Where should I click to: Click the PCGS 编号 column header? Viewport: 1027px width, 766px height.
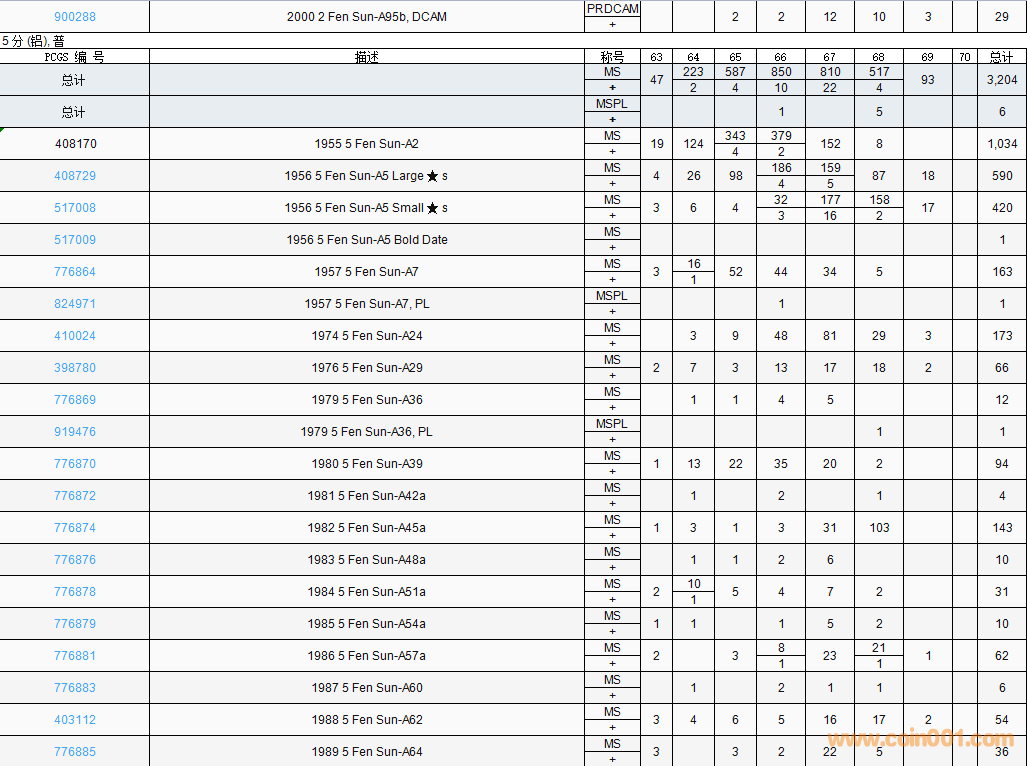(x=75, y=57)
